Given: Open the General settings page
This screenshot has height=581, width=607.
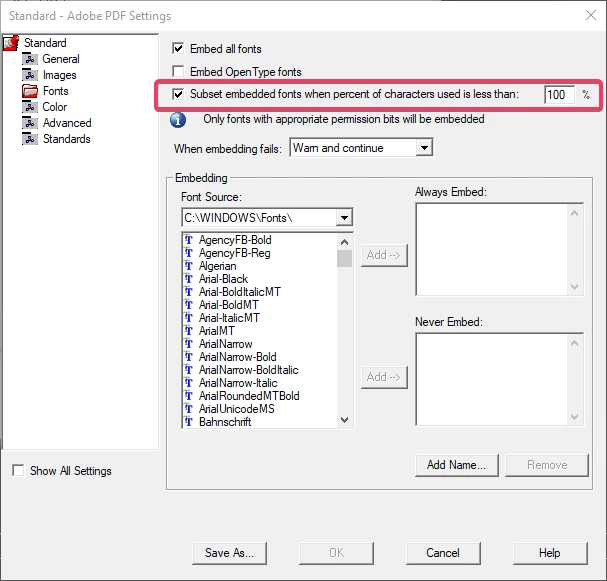Looking at the screenshot, I should tap(61, 59).
